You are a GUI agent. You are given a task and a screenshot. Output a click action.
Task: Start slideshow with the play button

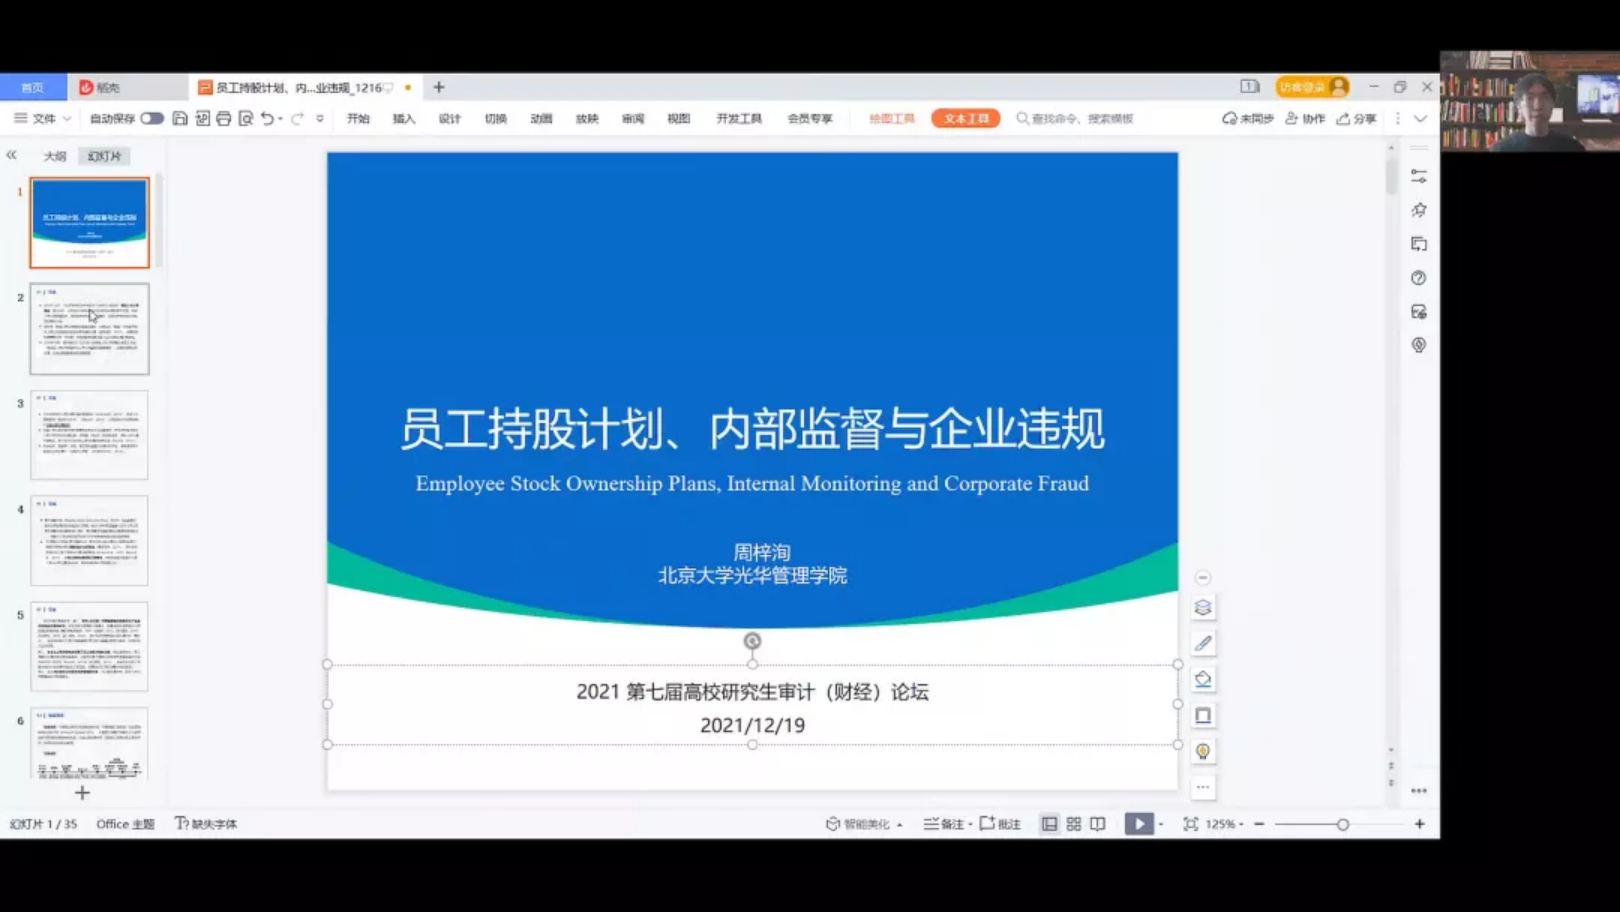(x=1138, y=824)
